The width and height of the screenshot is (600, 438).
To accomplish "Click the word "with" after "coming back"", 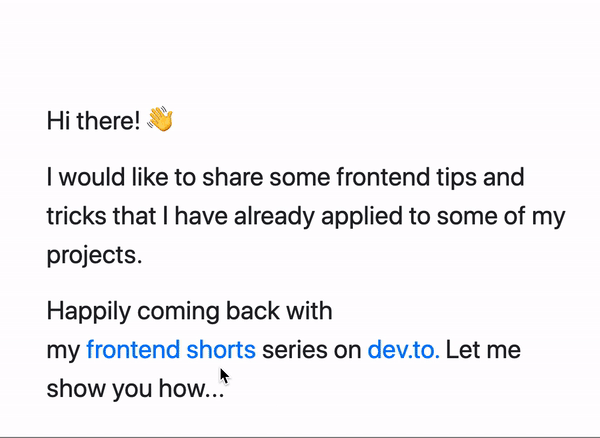I will pos(310,312).
